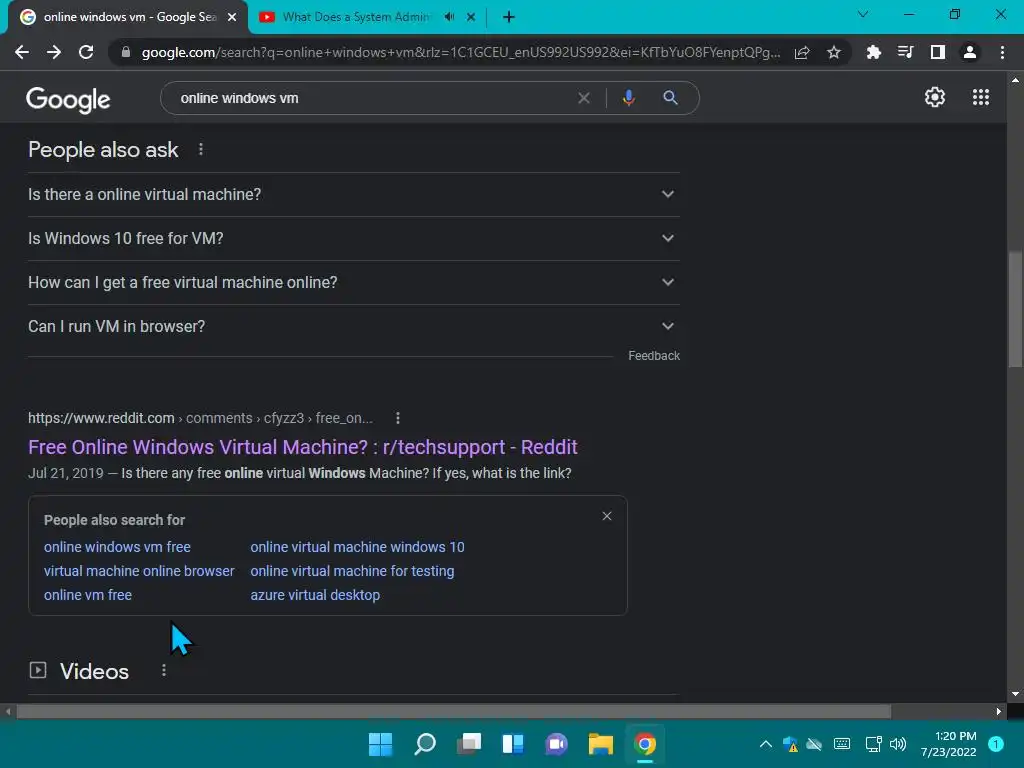Open File Explorer from the taskbar
This screenshot has width=1024, height=768.
[601, 744]
